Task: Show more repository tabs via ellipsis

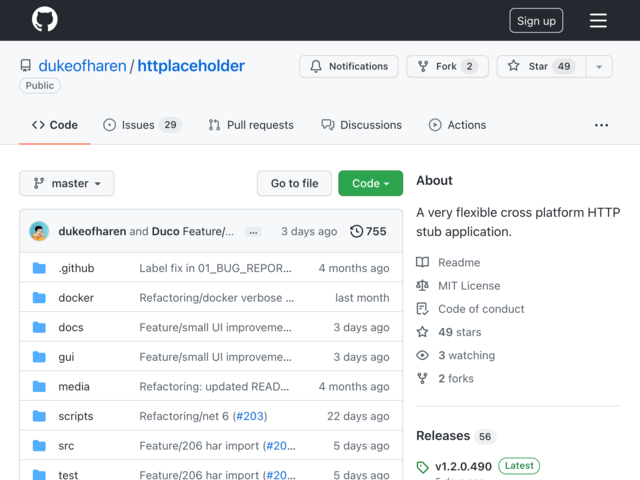Action: click(x=601, y=125)
